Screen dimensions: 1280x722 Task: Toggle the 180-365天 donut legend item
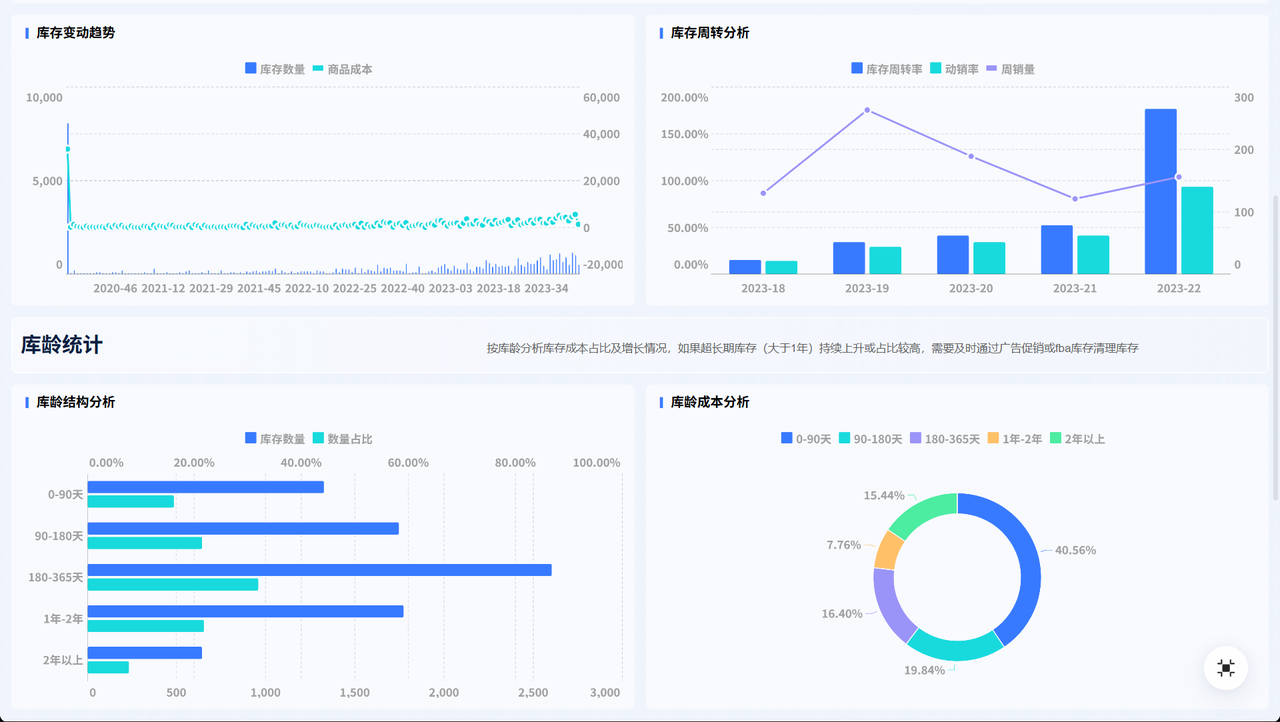coord(945,438)
